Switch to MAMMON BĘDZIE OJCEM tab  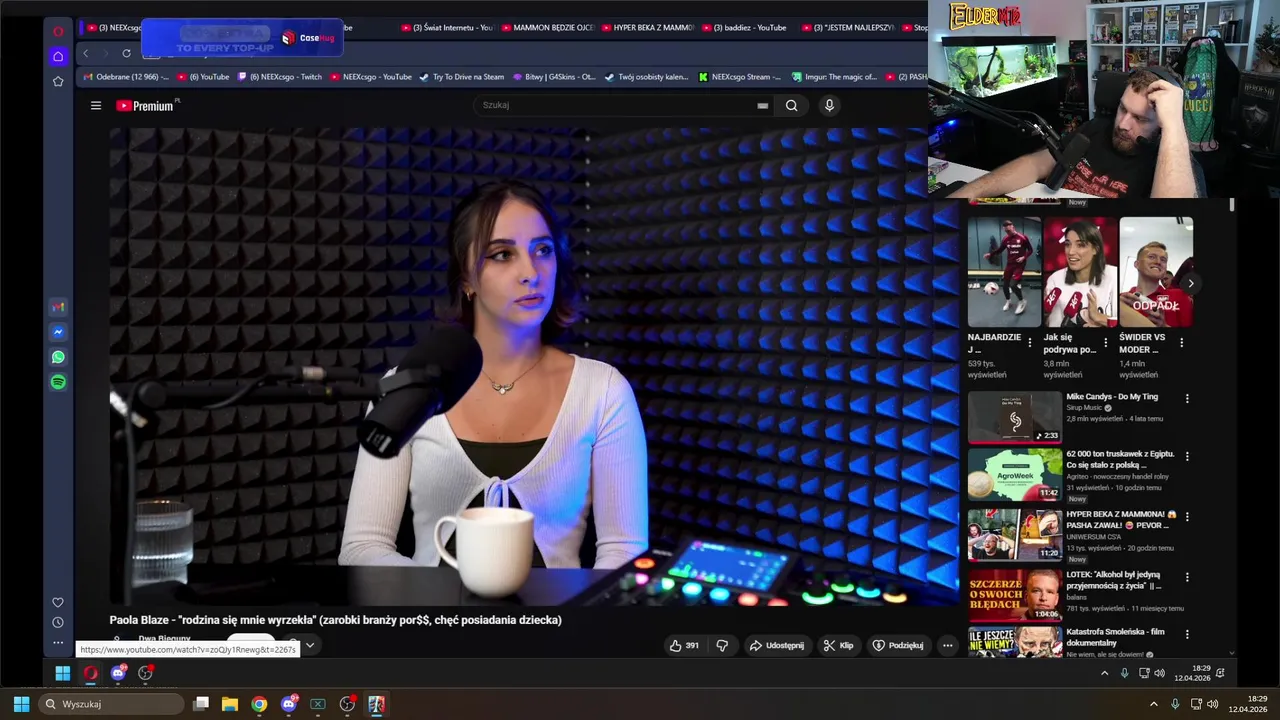pos(548,27)
